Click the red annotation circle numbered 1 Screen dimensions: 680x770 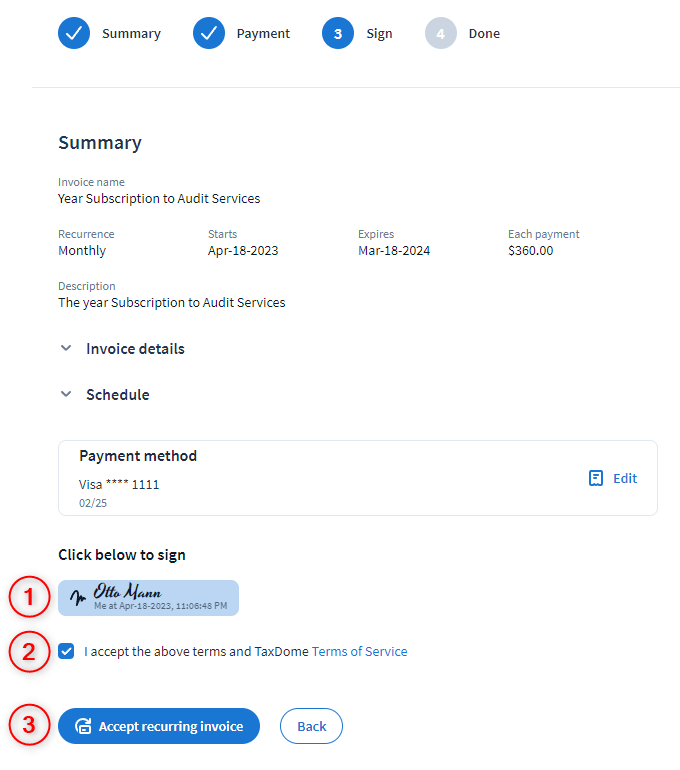pyautogui.click(x=30, y=598)
